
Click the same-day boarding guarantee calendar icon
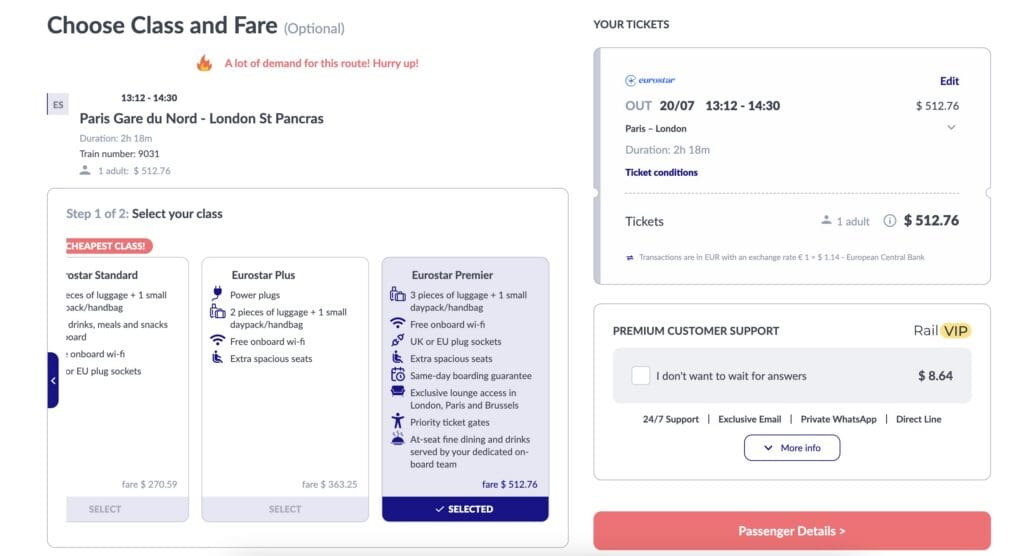[397, 375]
